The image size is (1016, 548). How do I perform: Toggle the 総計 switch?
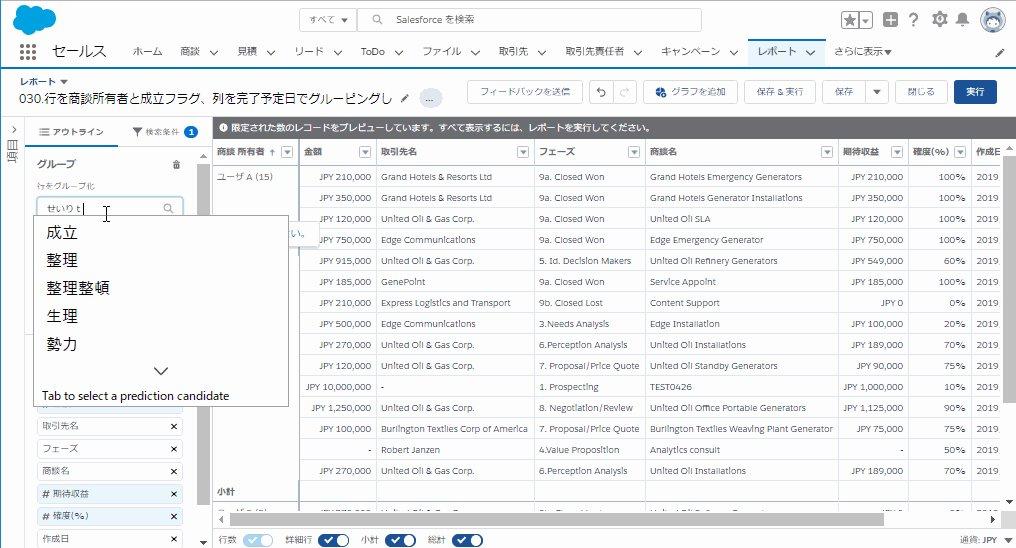coord(467,540)
